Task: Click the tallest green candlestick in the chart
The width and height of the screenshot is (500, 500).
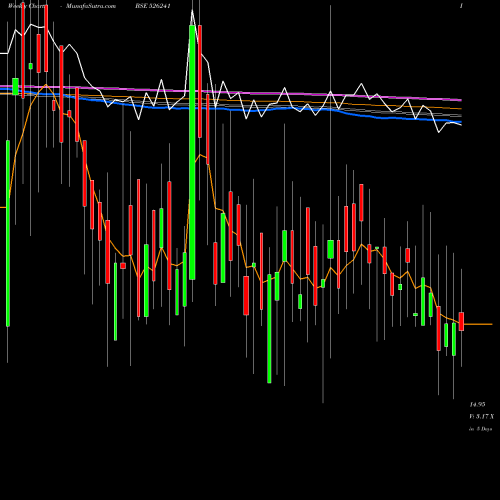Action: click(x=192, y=152)
